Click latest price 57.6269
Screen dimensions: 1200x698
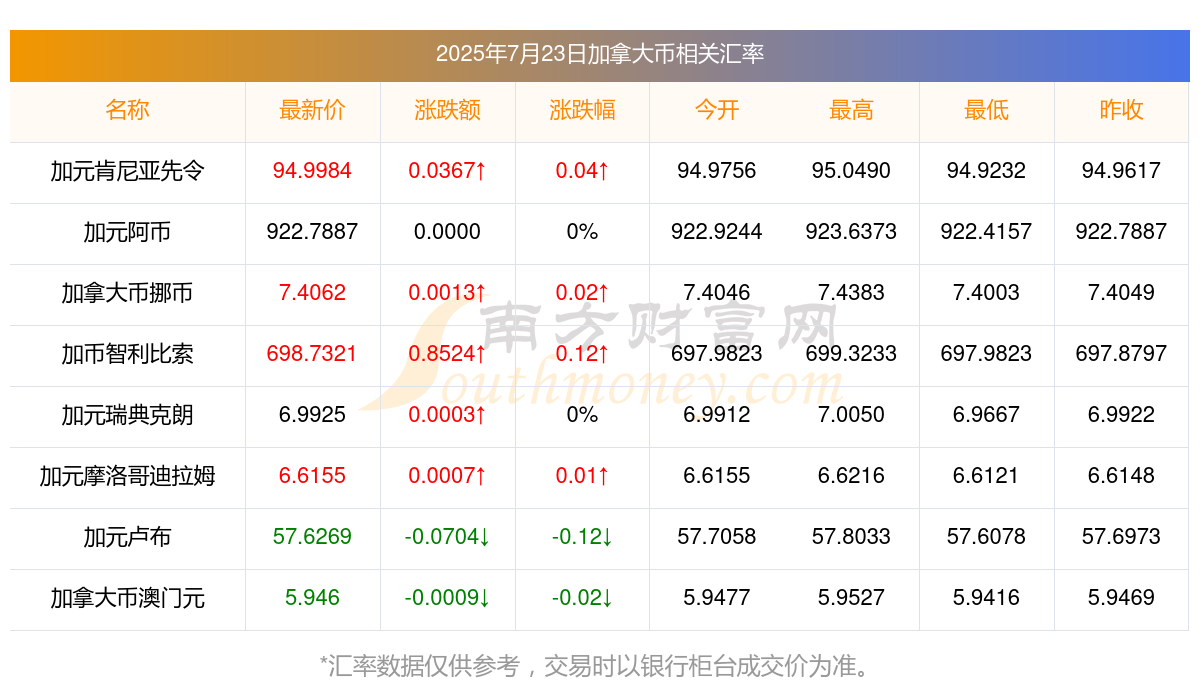[x=312, y=537]
